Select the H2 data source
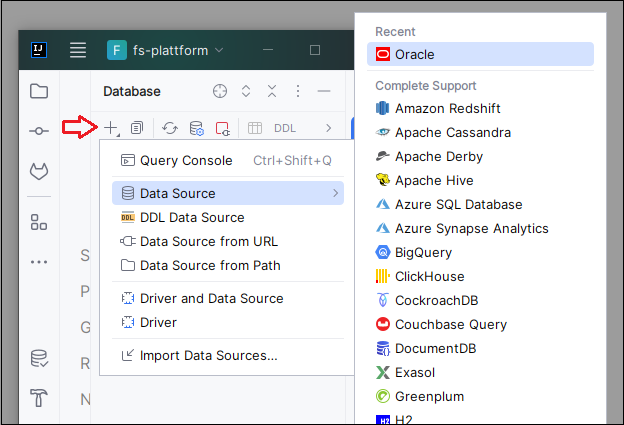The height and width of the screenshot is (425, 624). pos(480,419)
